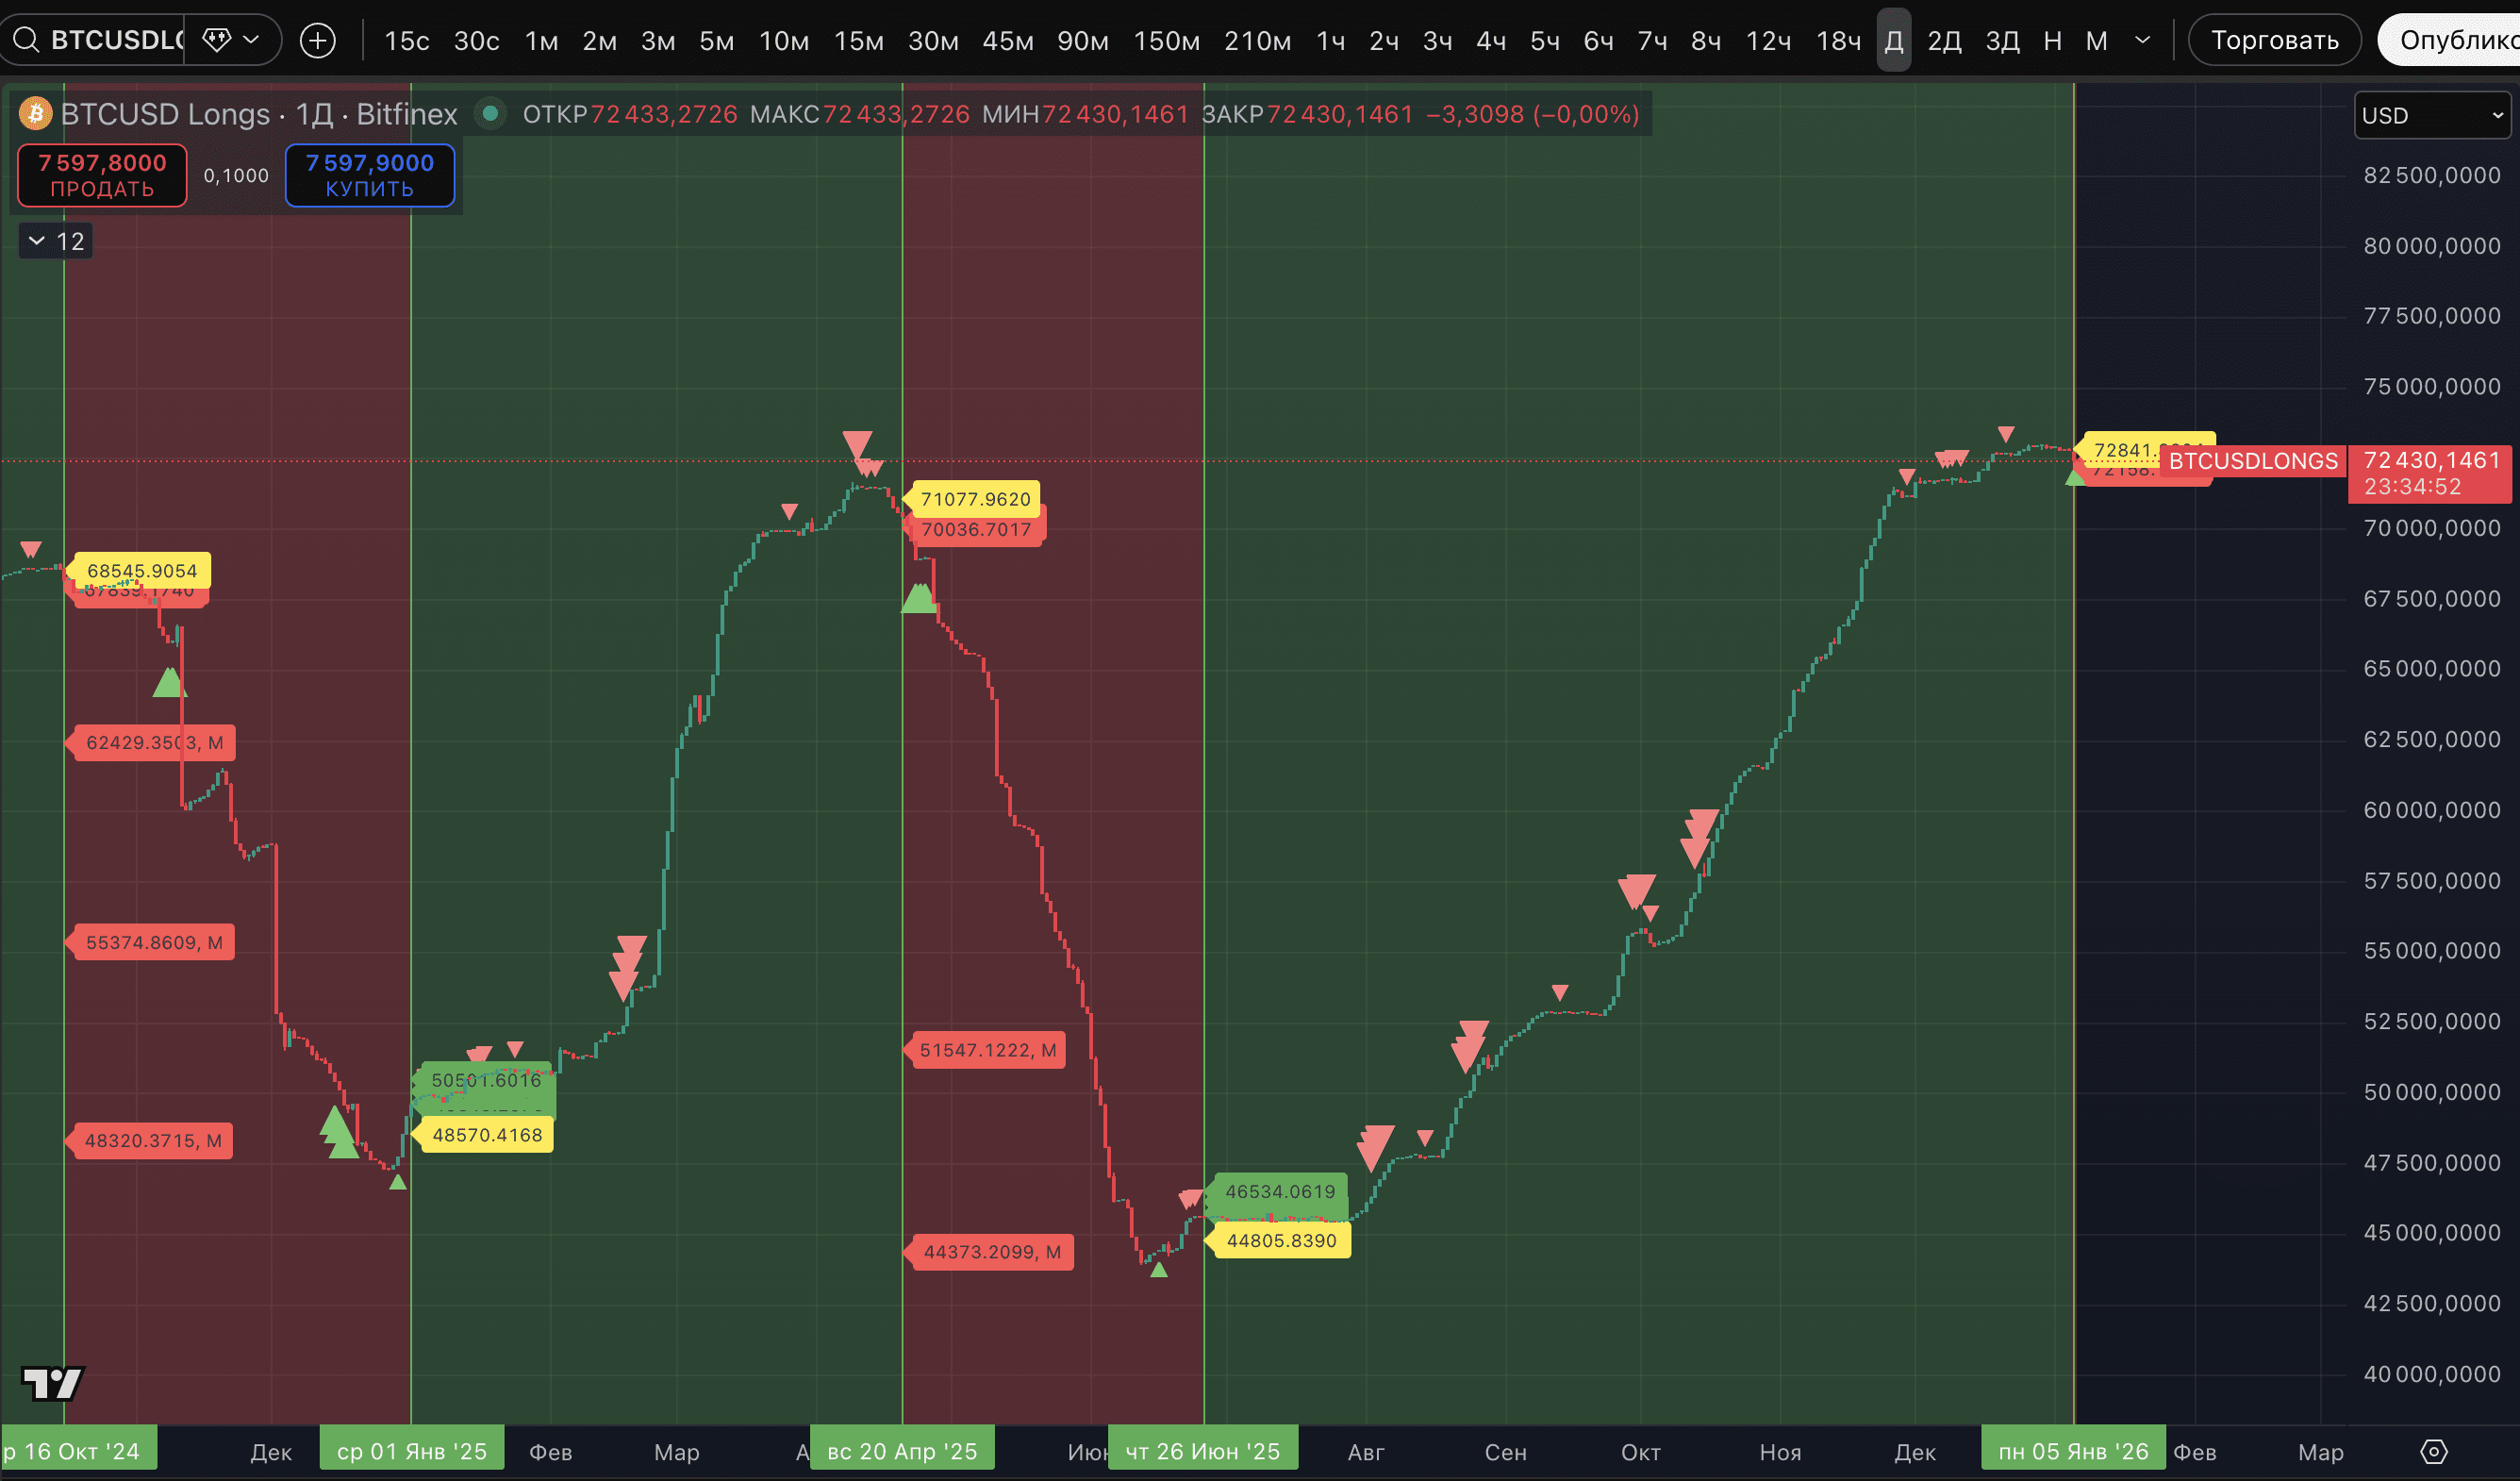Viewport: 2520px width, 1481px height.
Task: Select the 1-hour (1ч) timeframe
Action: point(1330,40)
